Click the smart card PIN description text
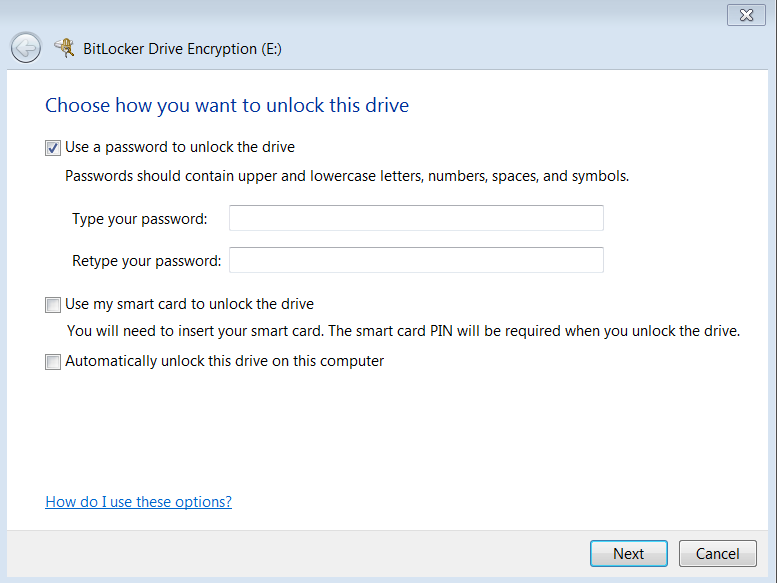Screen dimensions: 777x583 403,331
